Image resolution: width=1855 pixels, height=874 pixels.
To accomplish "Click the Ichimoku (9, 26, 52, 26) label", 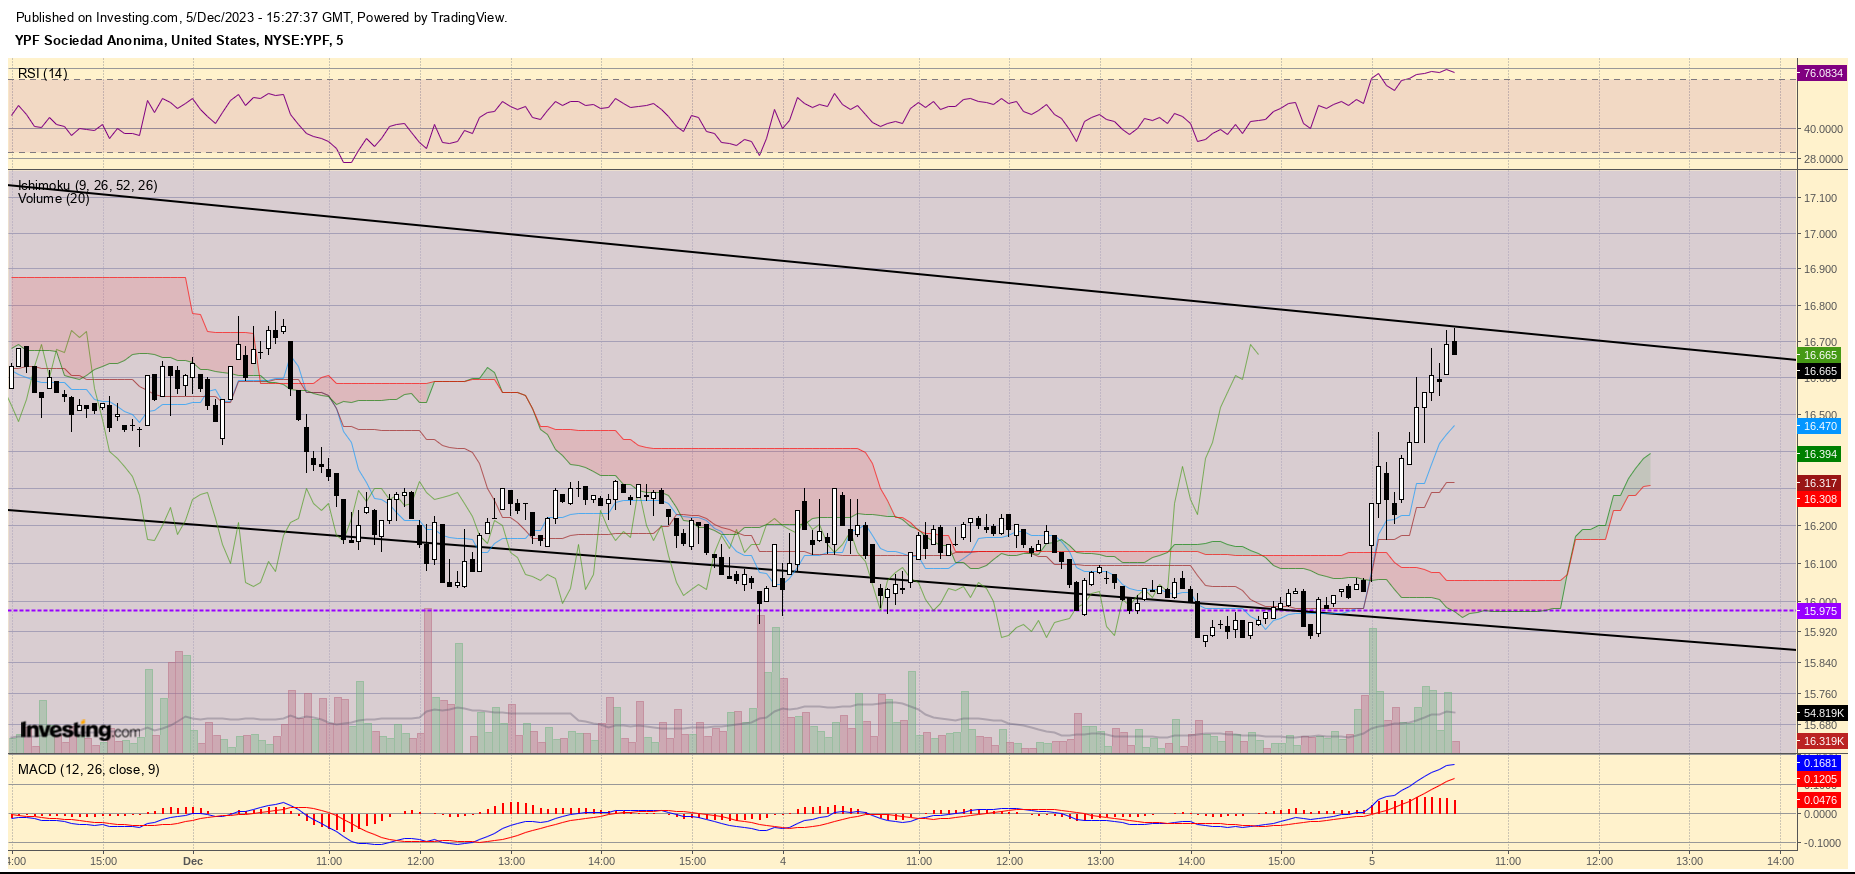I will click(87, 185).
